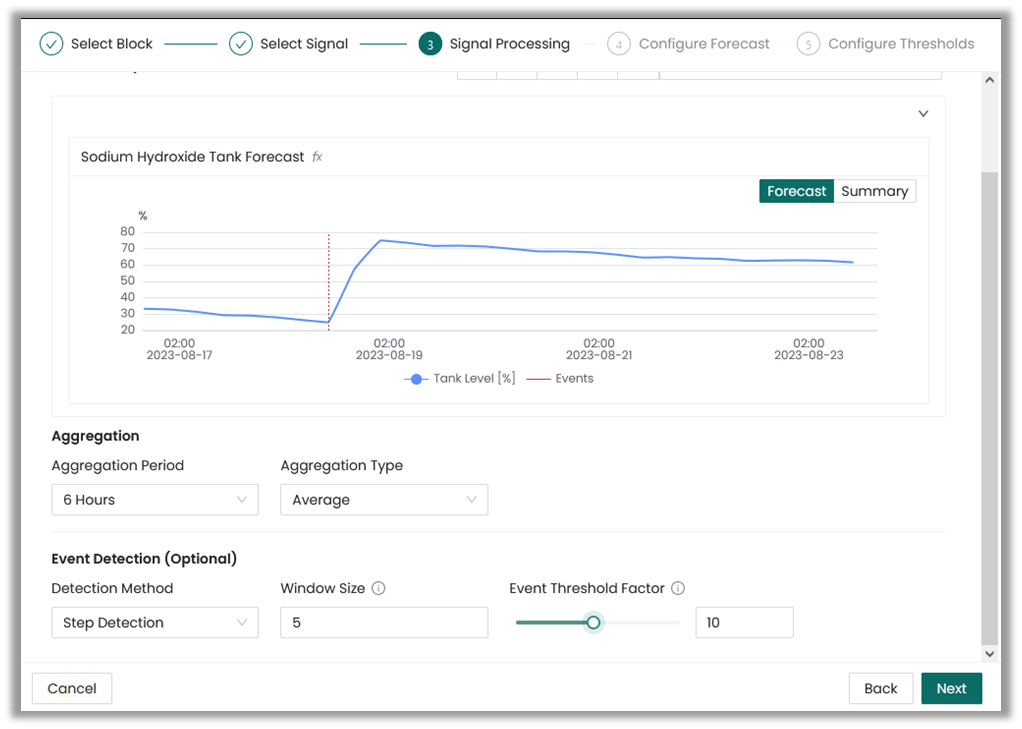Click the Back button

tap(880, 688)
